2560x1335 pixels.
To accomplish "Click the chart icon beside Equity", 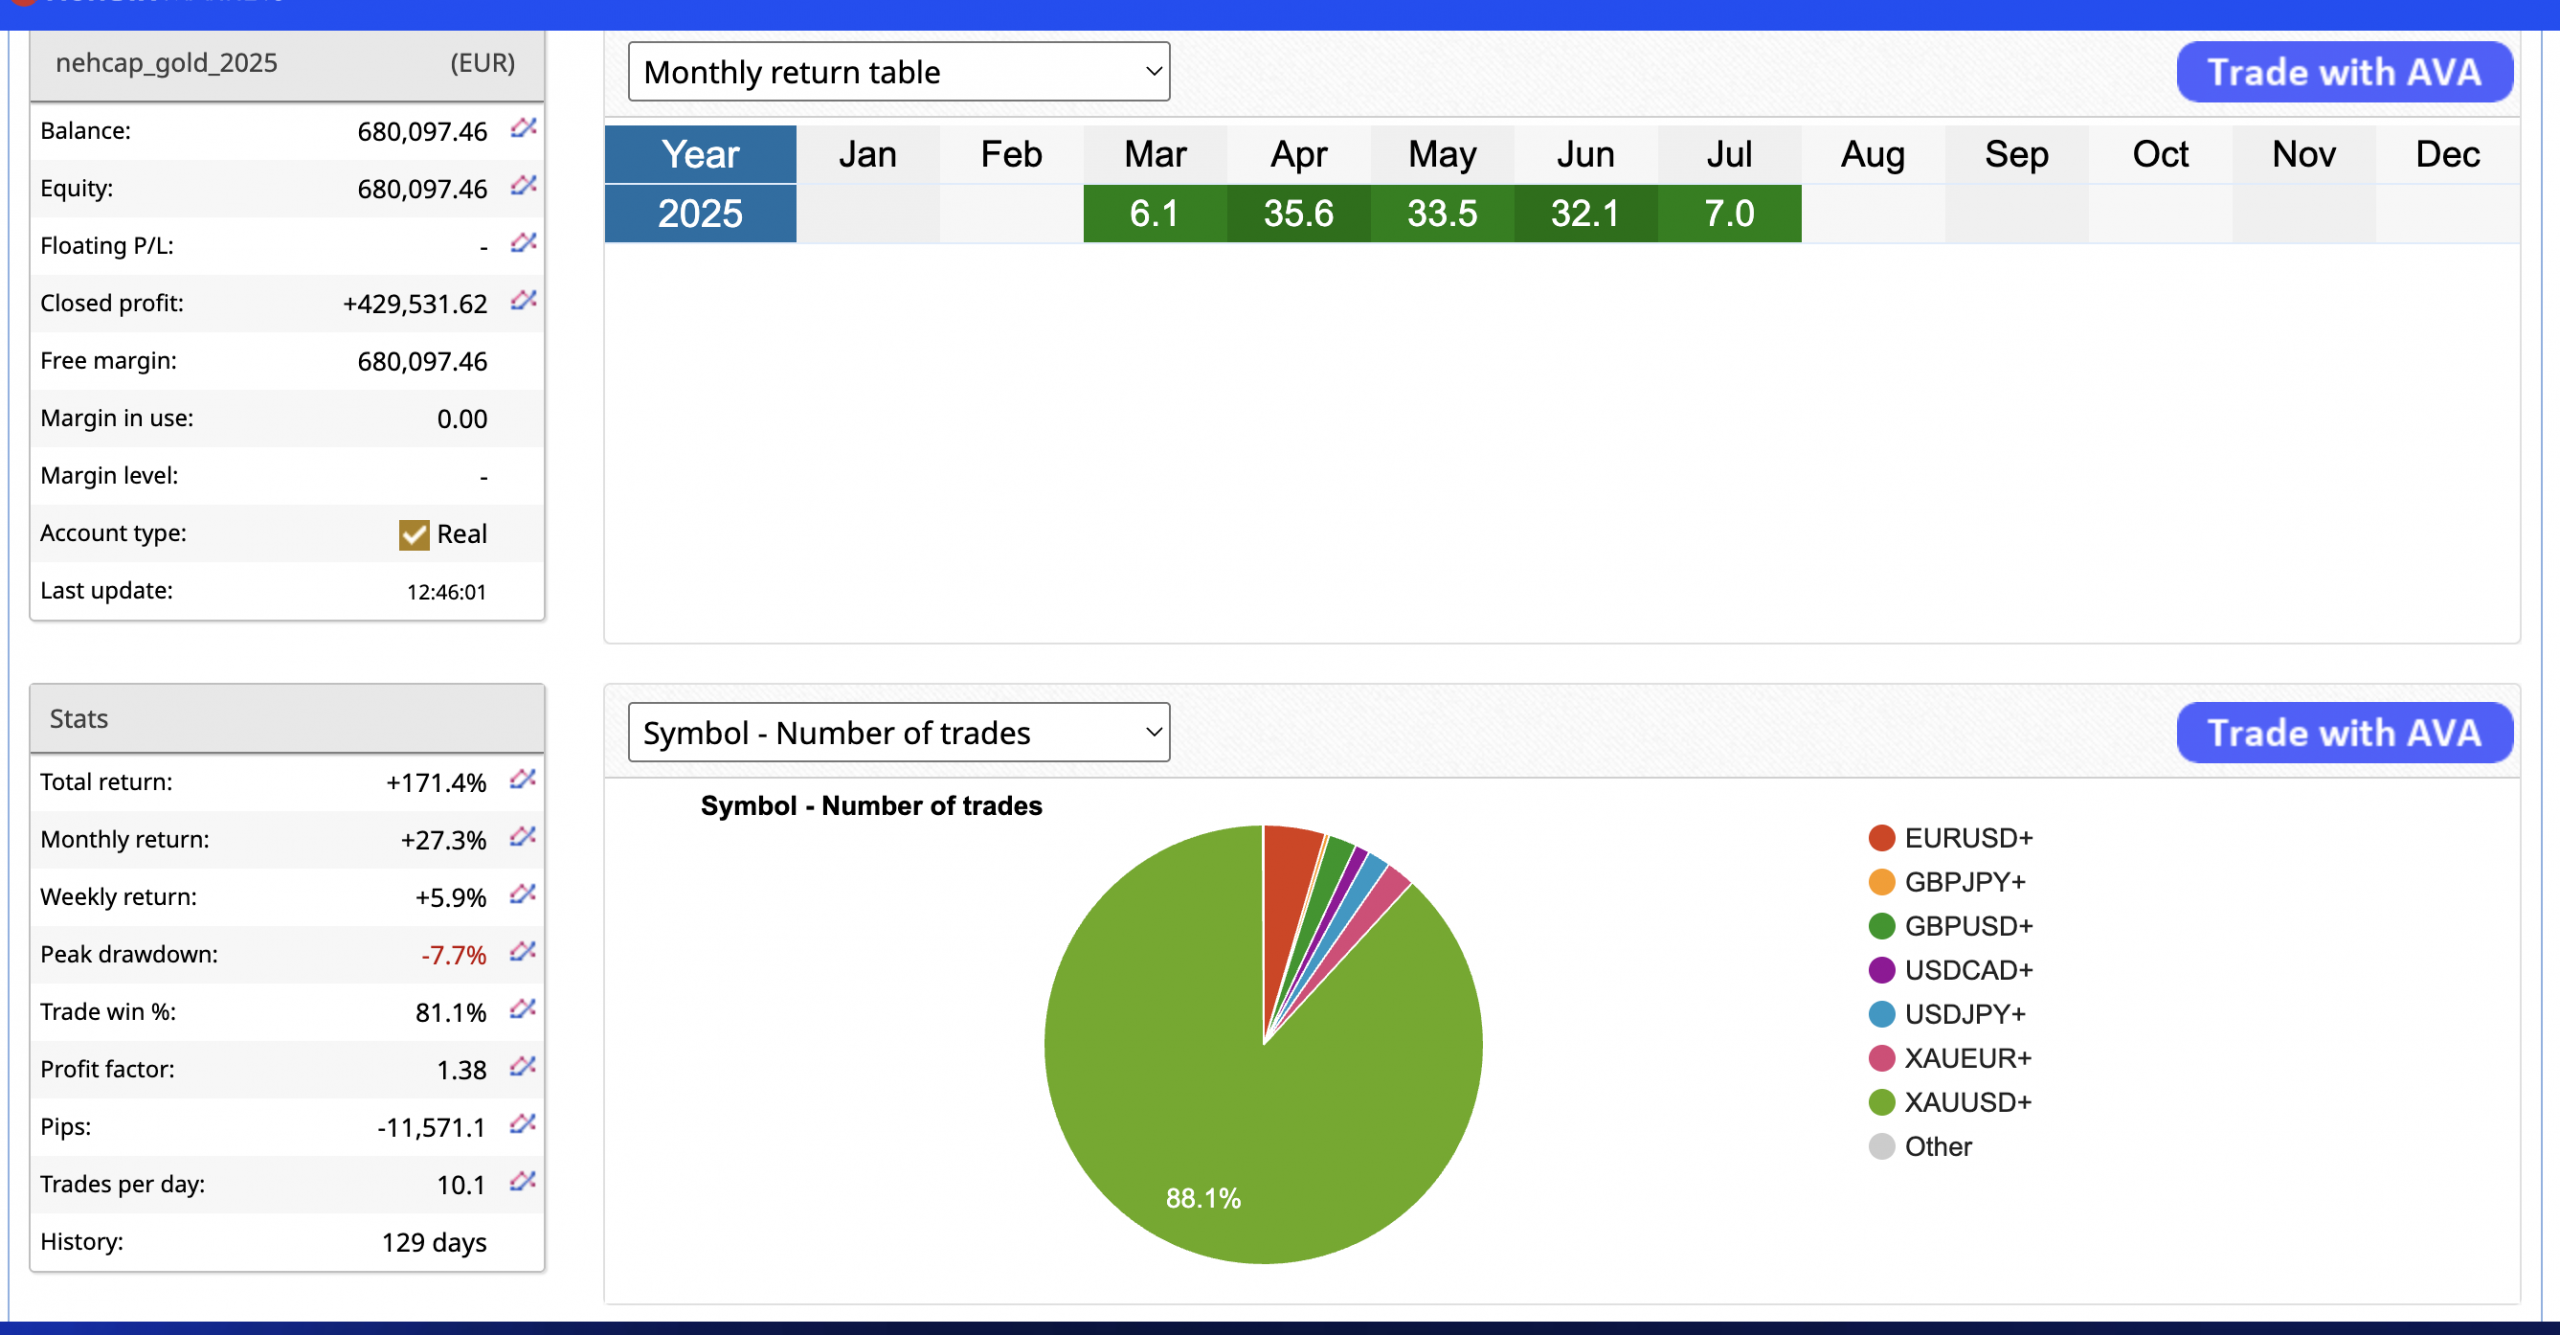I will [523, 186].
